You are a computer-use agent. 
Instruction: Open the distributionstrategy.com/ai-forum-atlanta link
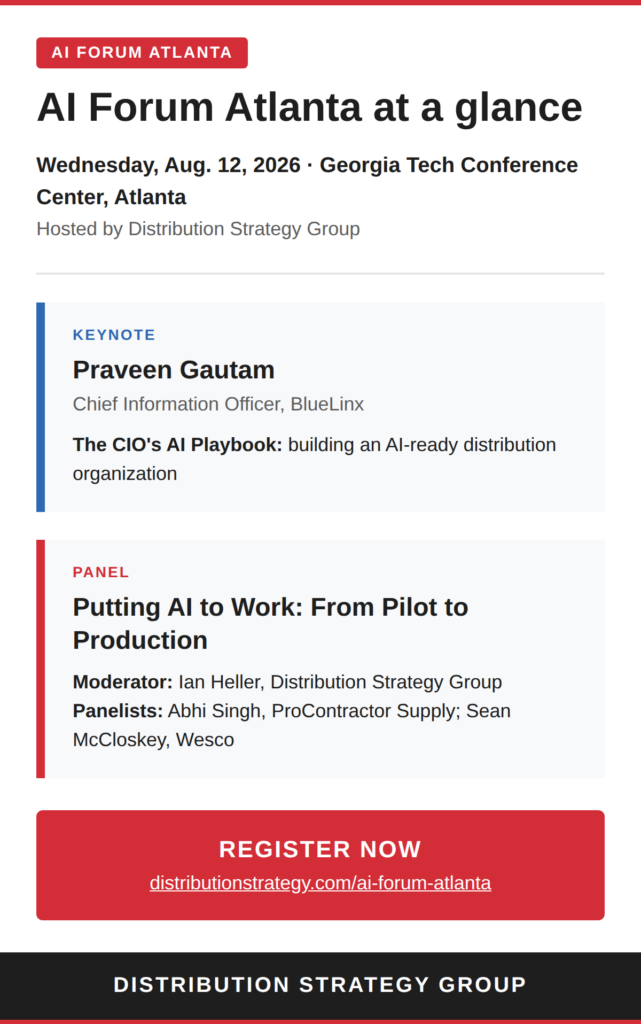[x=320, y=883]
